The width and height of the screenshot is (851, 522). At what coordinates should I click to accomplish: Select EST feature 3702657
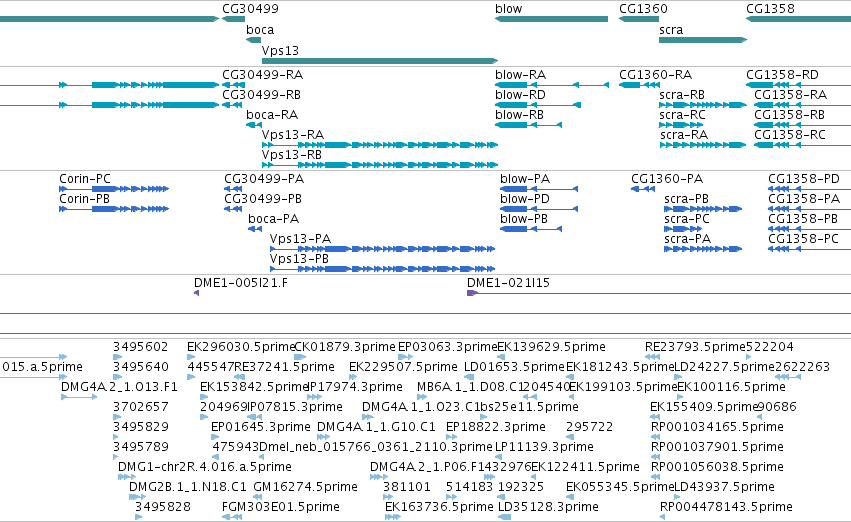(x=117, y=417)
